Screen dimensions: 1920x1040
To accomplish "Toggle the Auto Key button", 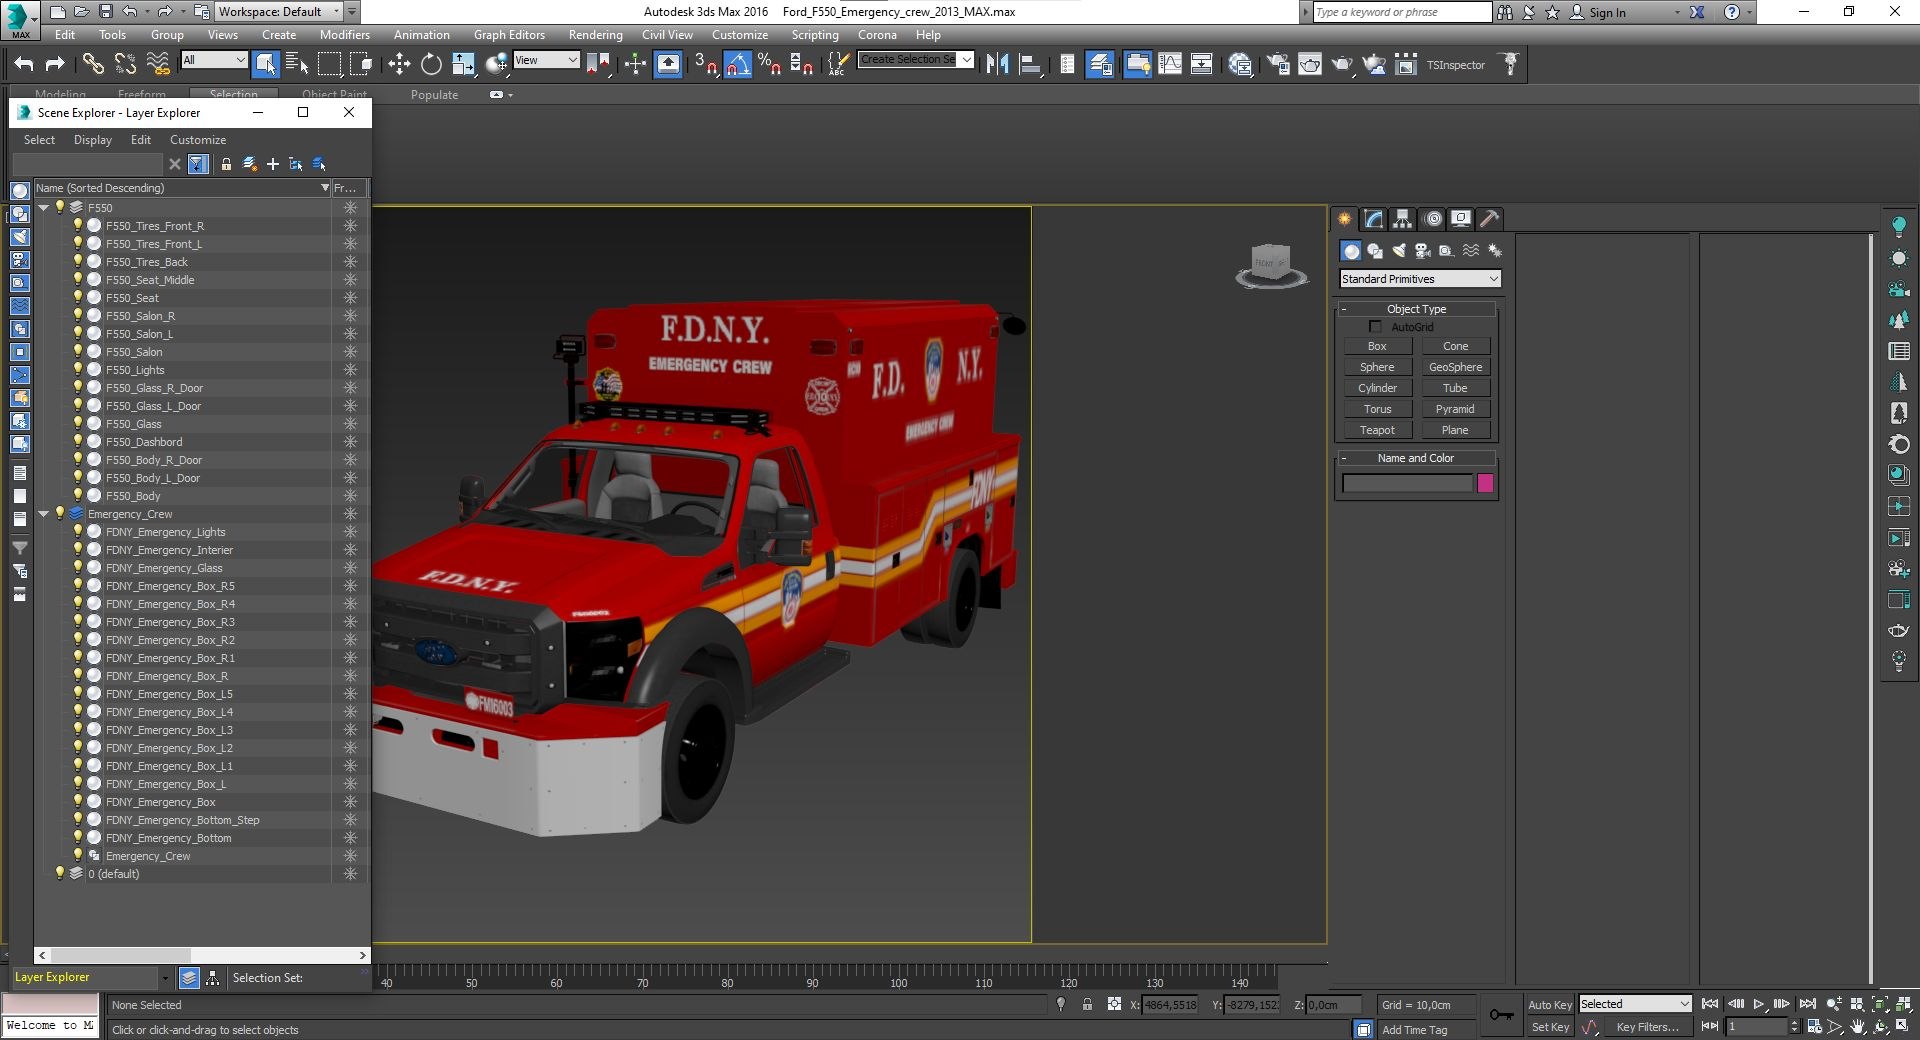I will 1549,1005.
